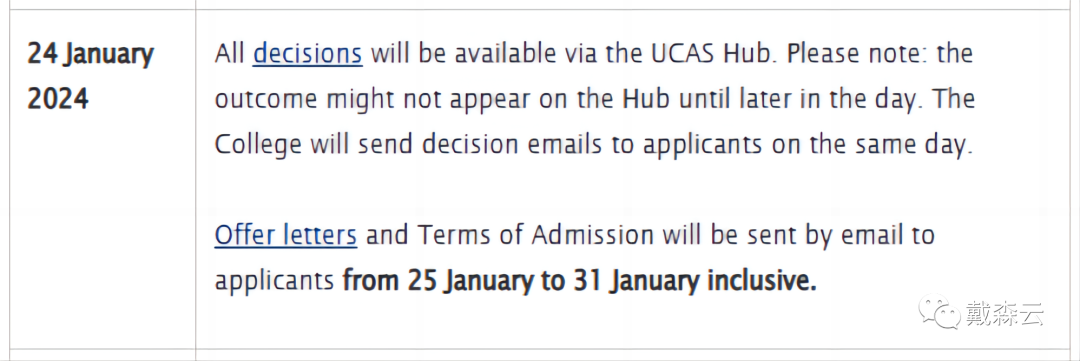Click the WeChat logo watermark icon

pos(938,312)
